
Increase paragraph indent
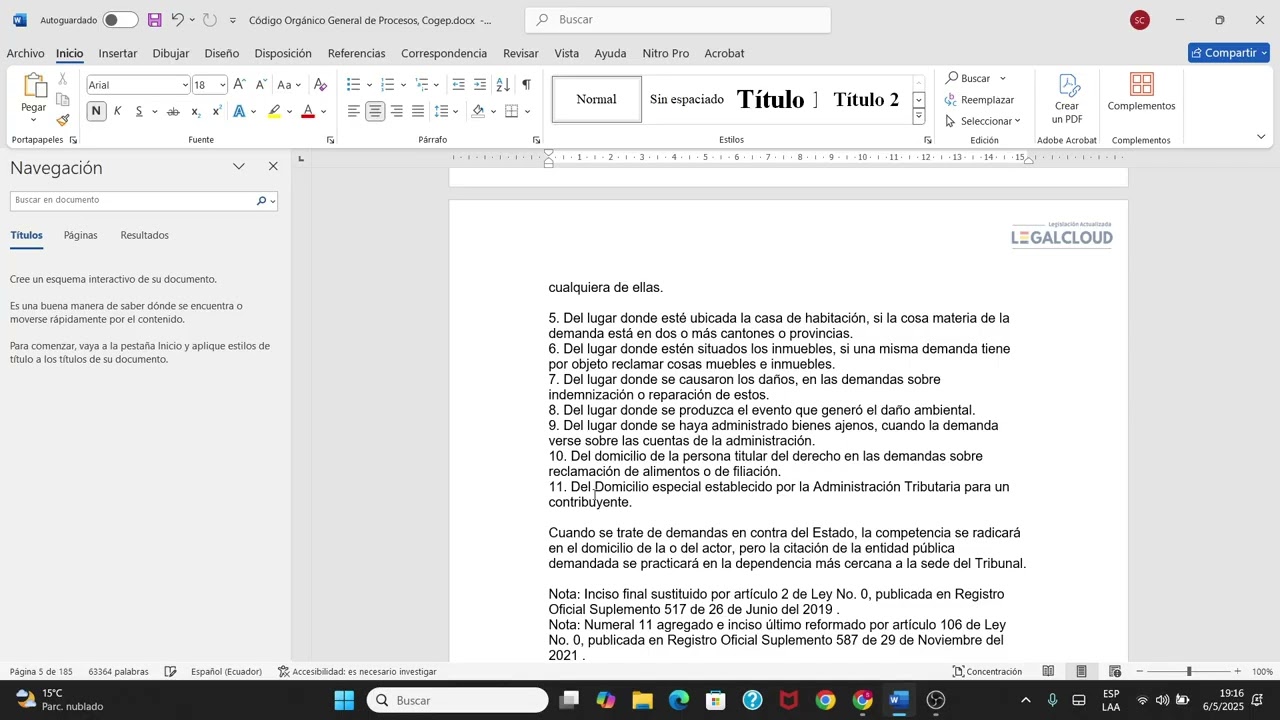pyautogui.click(x=480, y=85)
